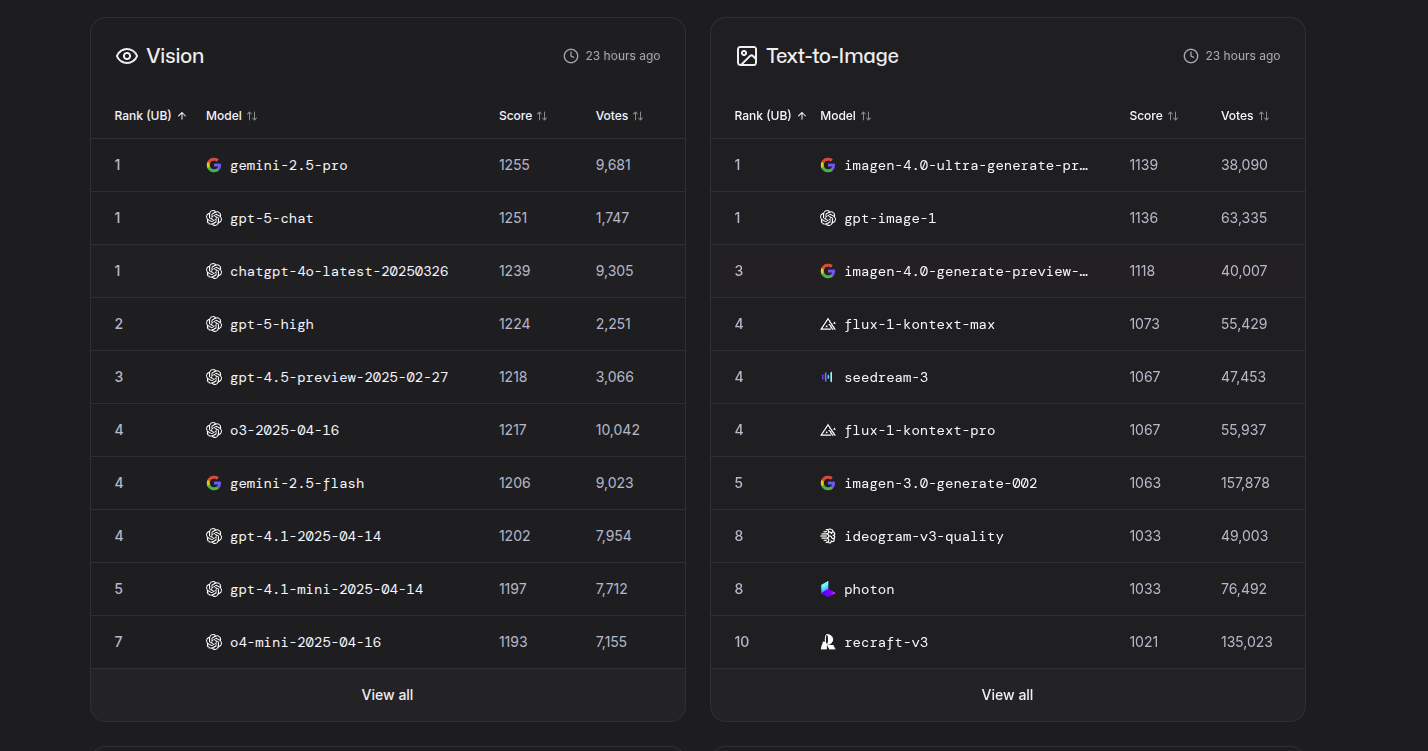Image resolution: width=1428 pixels, height=751 pixels.
Task: Click the Google icon beside imagen-4.0-generate-preview
Action: coord(828,271)
